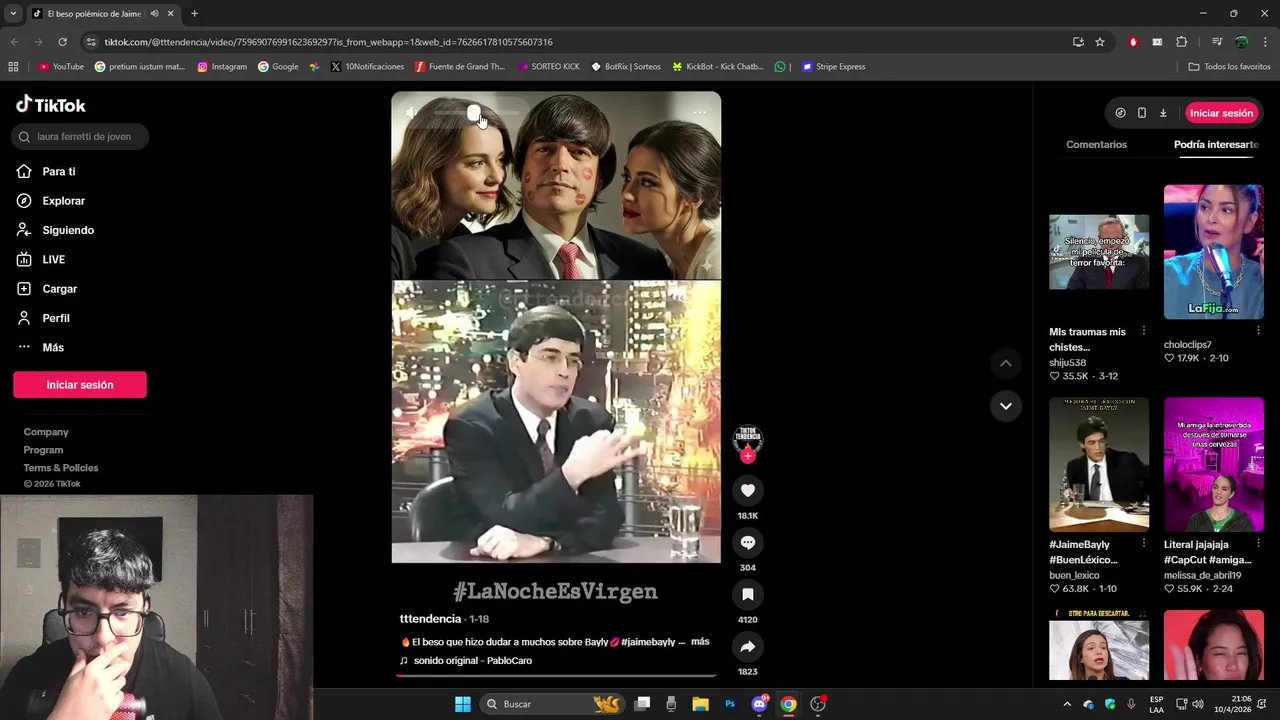This screenshot has height=720, width=1280.
Task: Open options for #JaimeBayly #BuenLéxico video
Action: (1144, 544)
